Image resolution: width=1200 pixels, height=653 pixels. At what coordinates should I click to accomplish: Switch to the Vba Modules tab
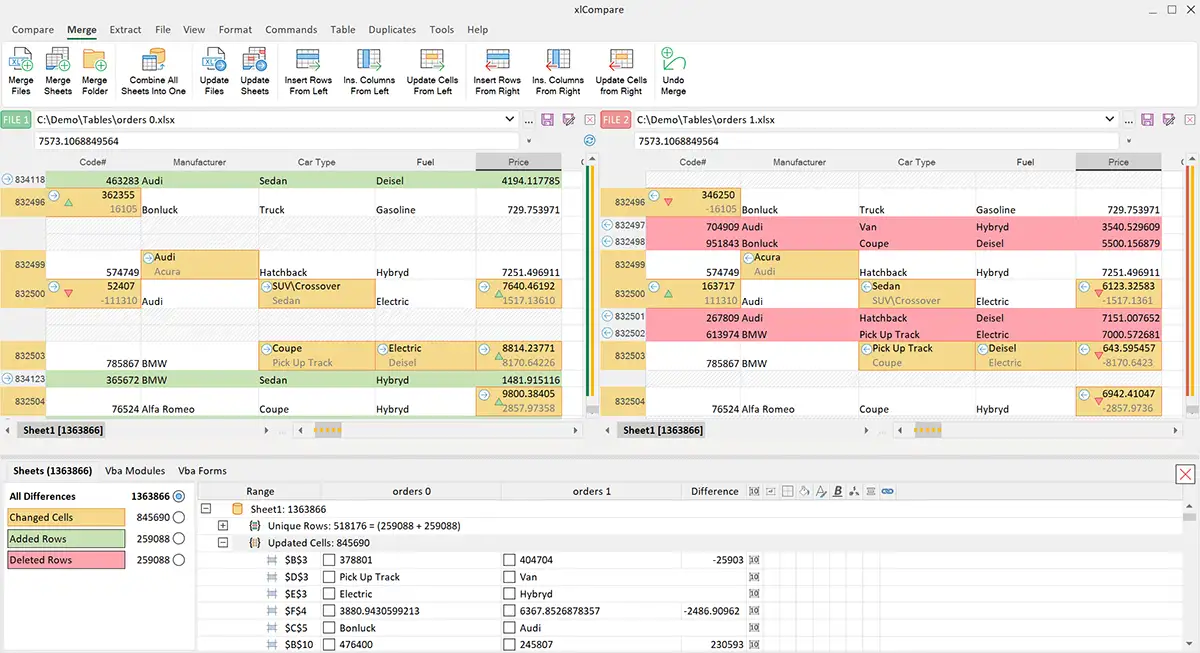[135, 470]
